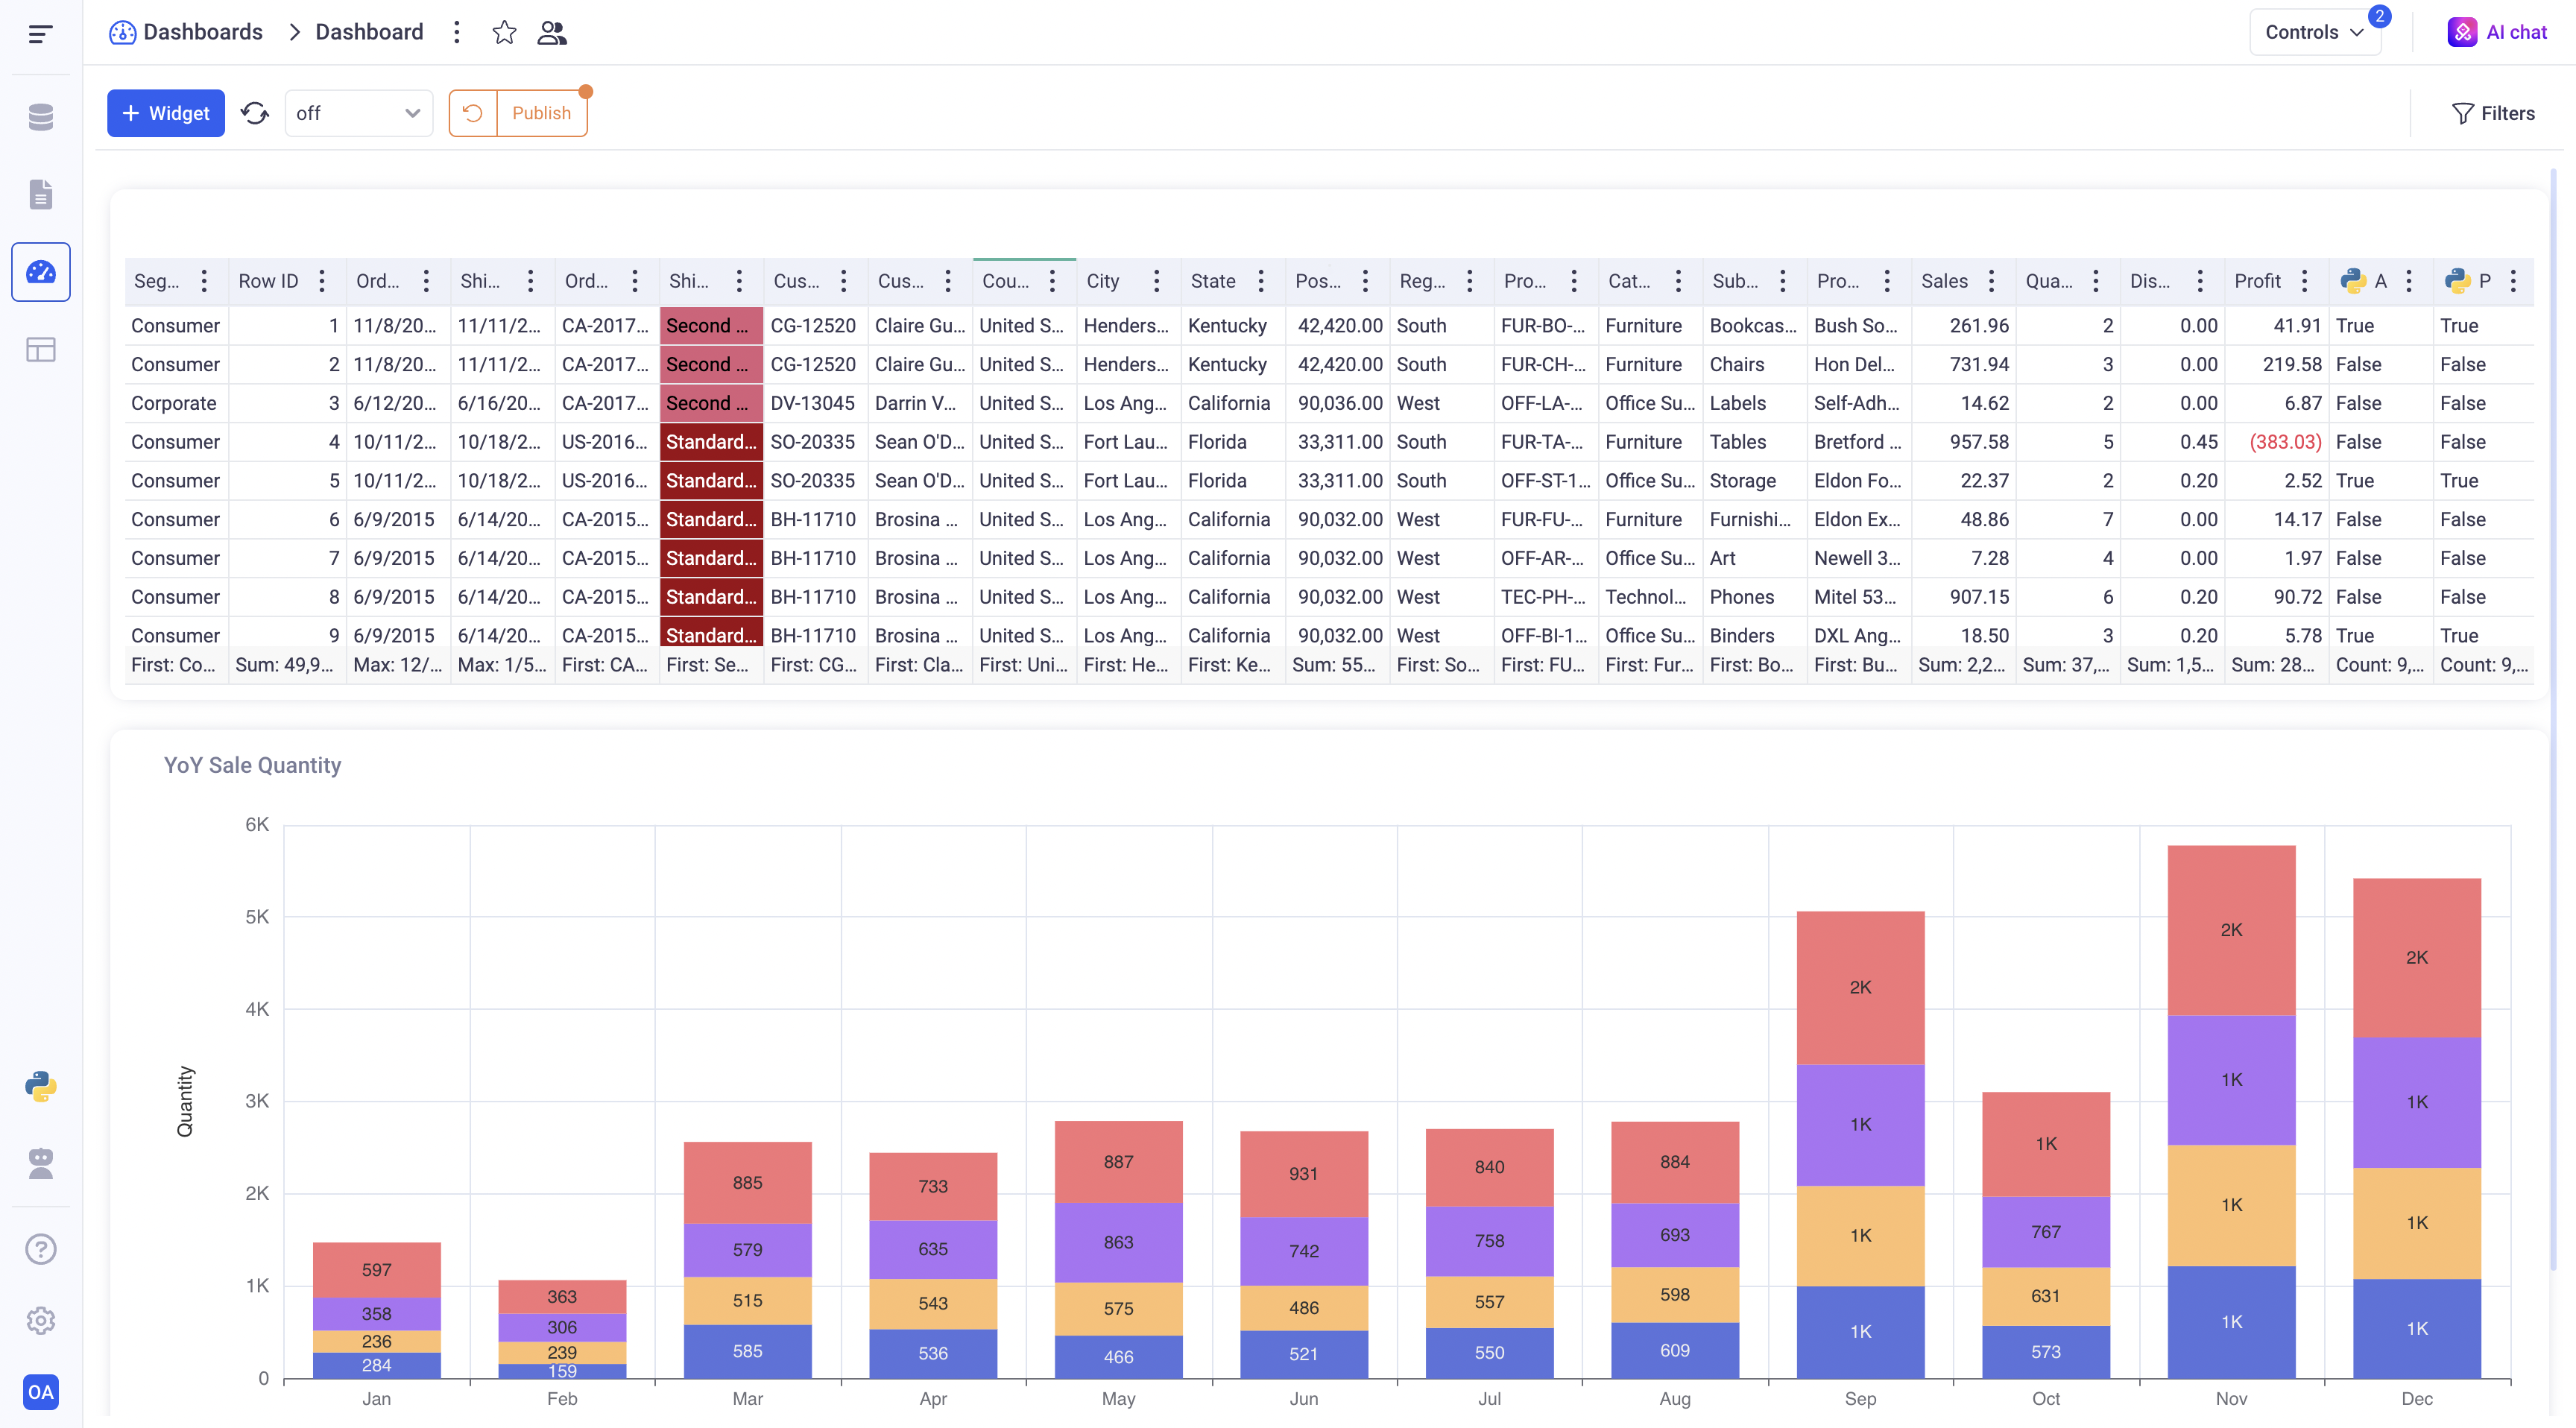Open the robot assistant sidebar icon

coord(40,1163)
